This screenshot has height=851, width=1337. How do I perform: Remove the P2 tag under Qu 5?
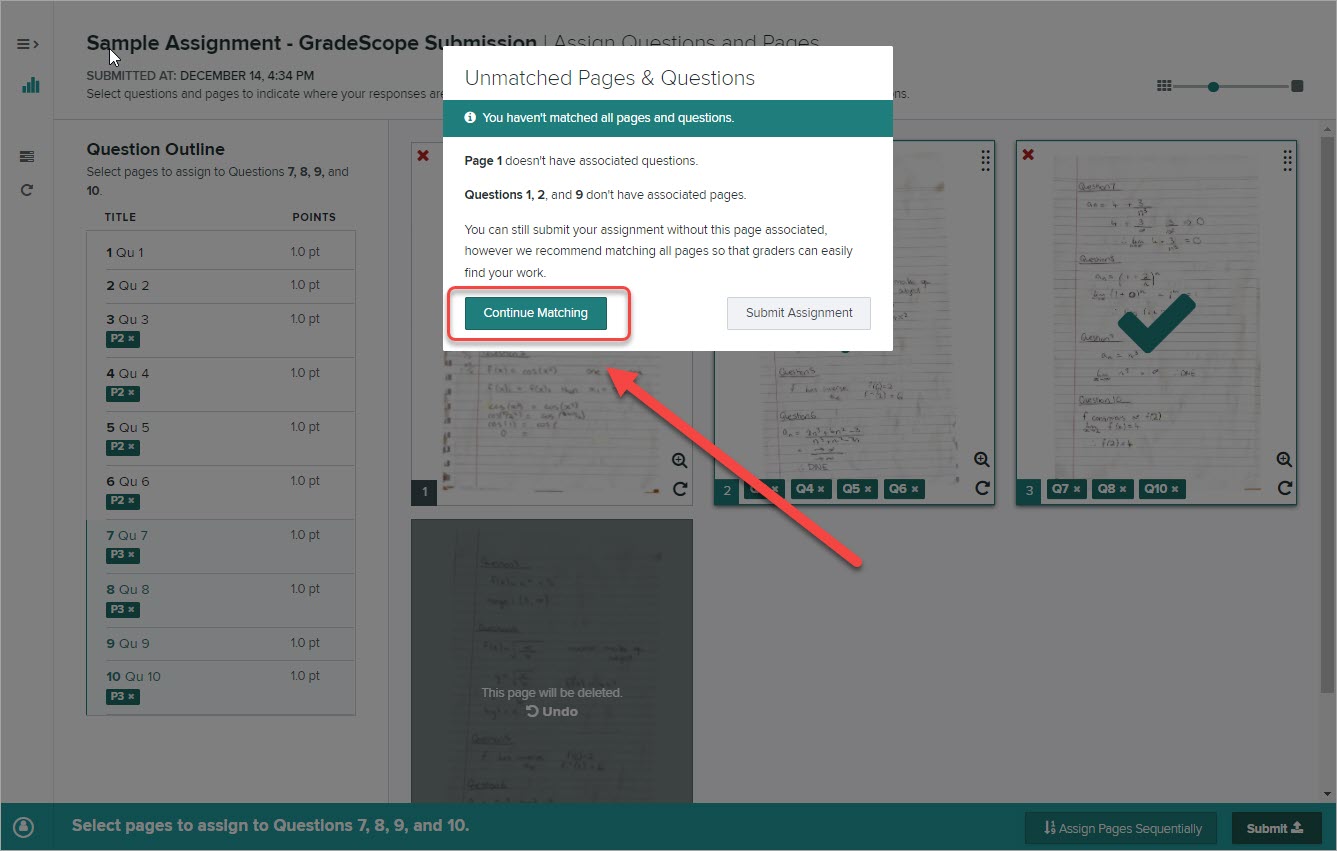132,447
